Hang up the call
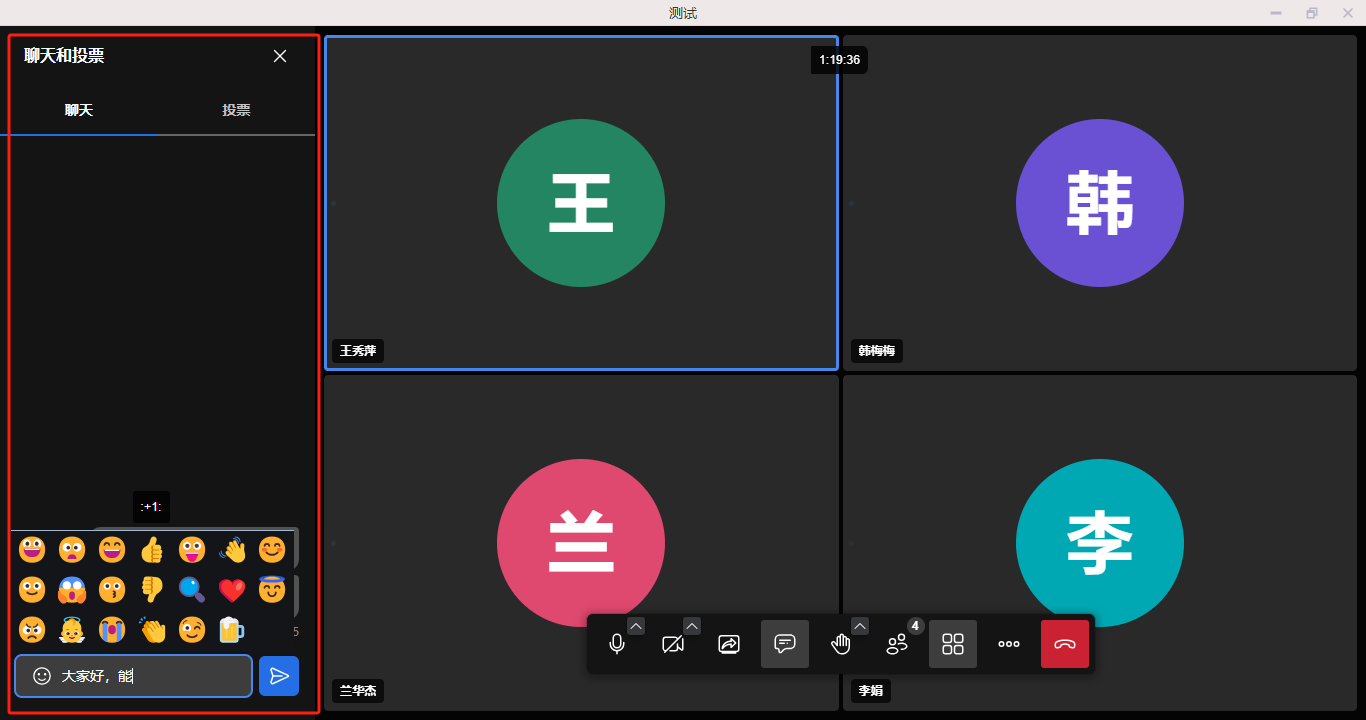 pos(1065,644)
